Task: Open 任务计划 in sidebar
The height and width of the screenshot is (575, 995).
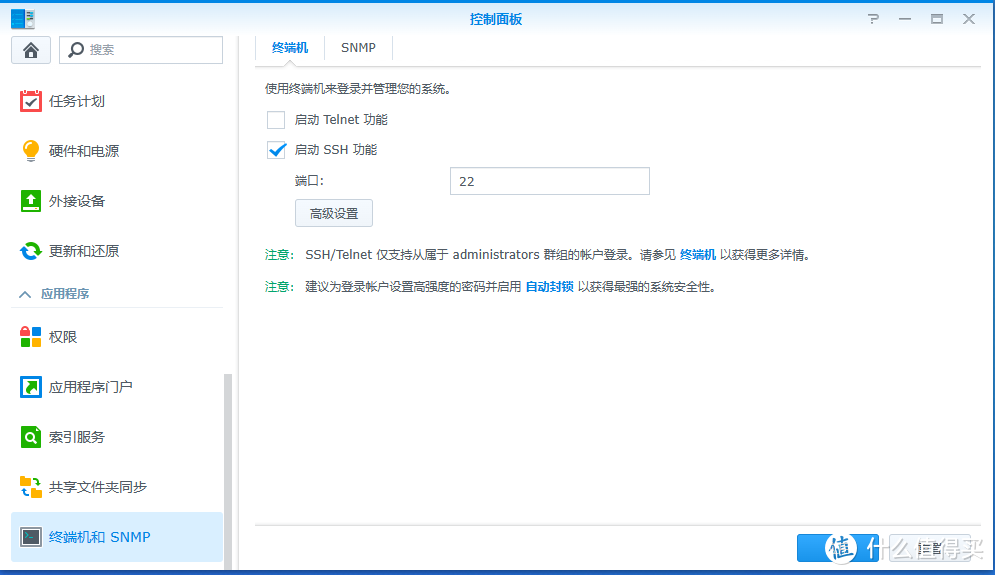Action: (117, 101)
